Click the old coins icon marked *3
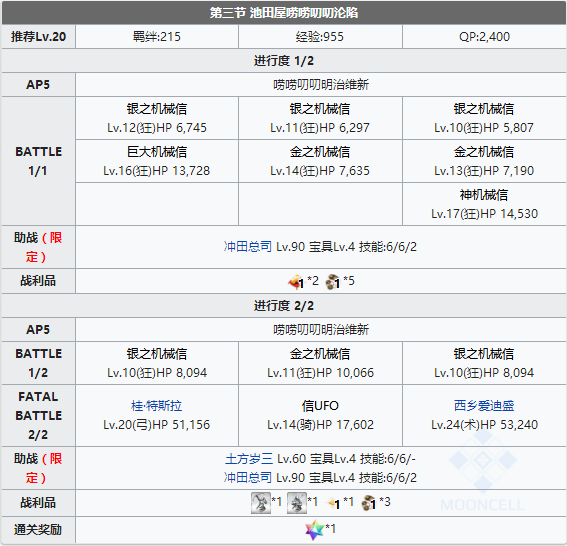Viewport: 567px width, 546px height. [x=369, y=503]
